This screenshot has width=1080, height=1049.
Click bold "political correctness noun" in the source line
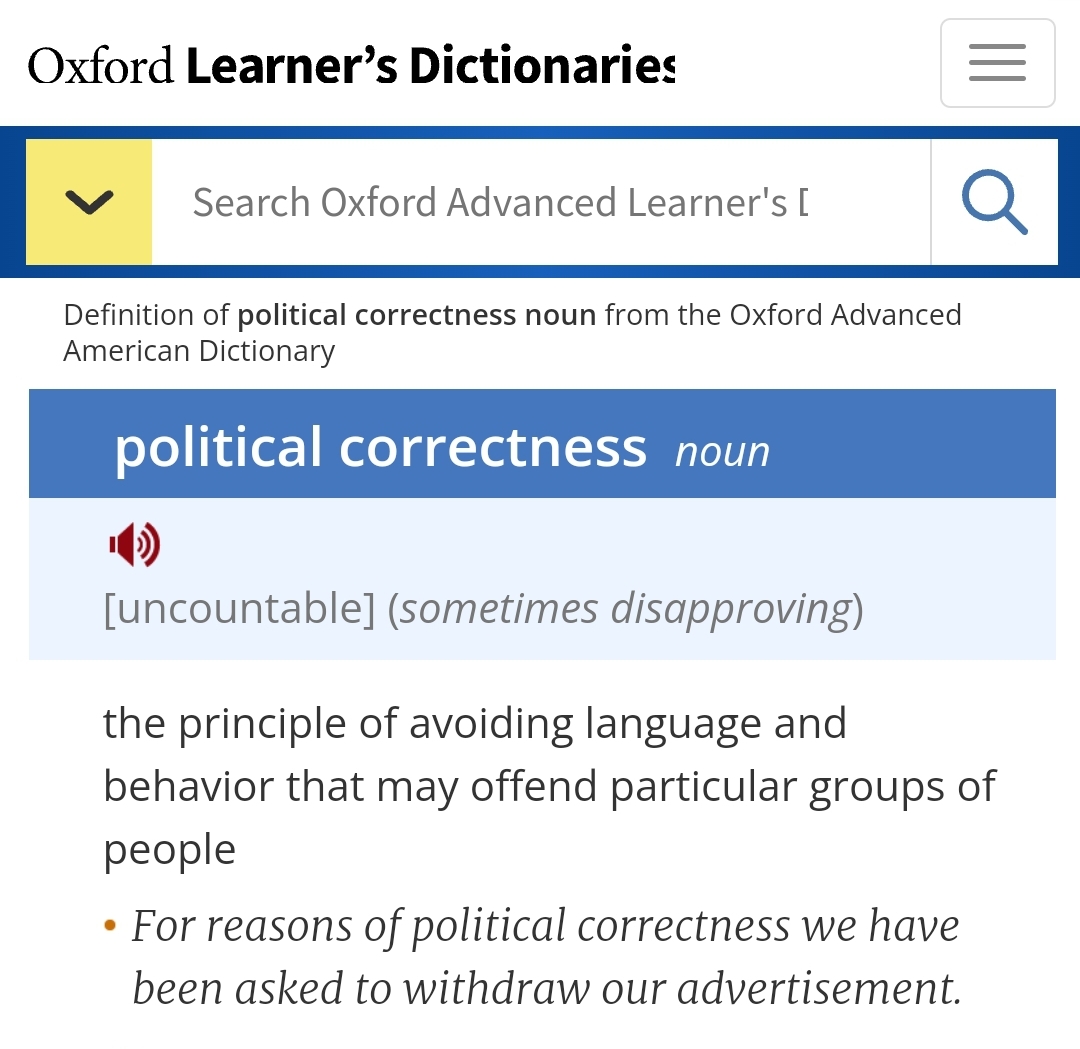pyautogui.click(x=416, y=315)
